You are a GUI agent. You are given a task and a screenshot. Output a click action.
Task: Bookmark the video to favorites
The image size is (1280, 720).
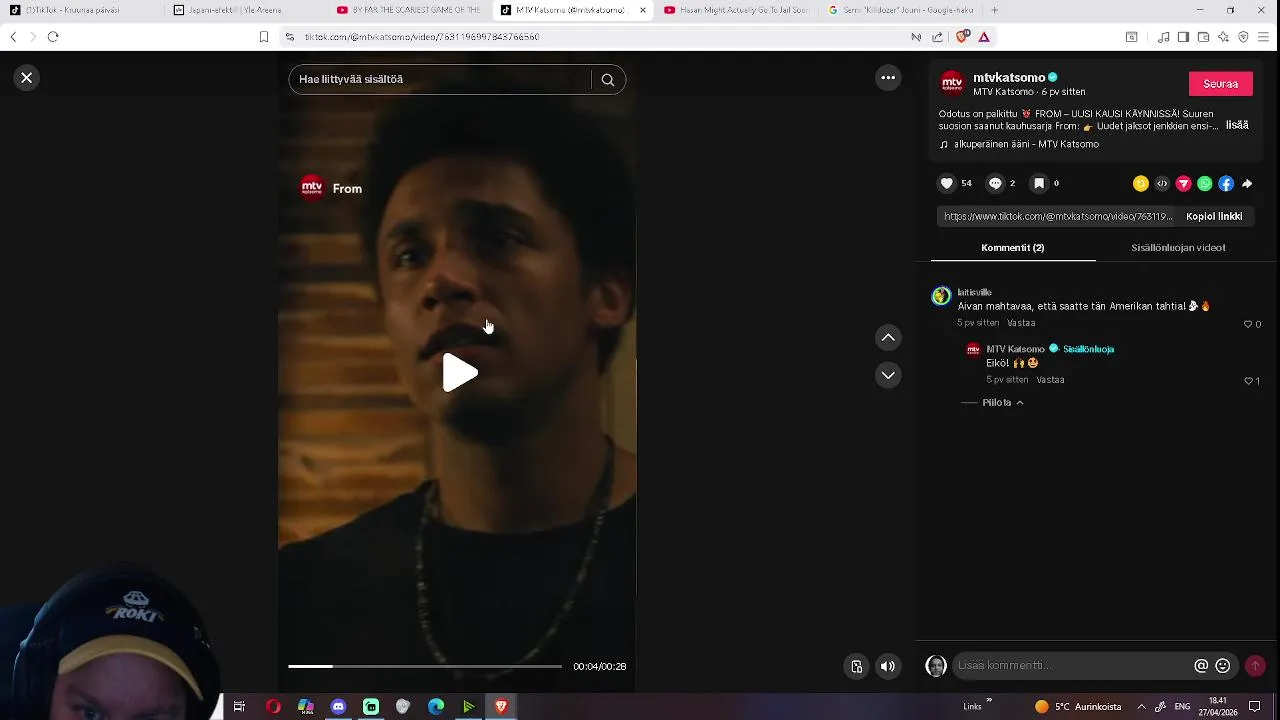1039,183
